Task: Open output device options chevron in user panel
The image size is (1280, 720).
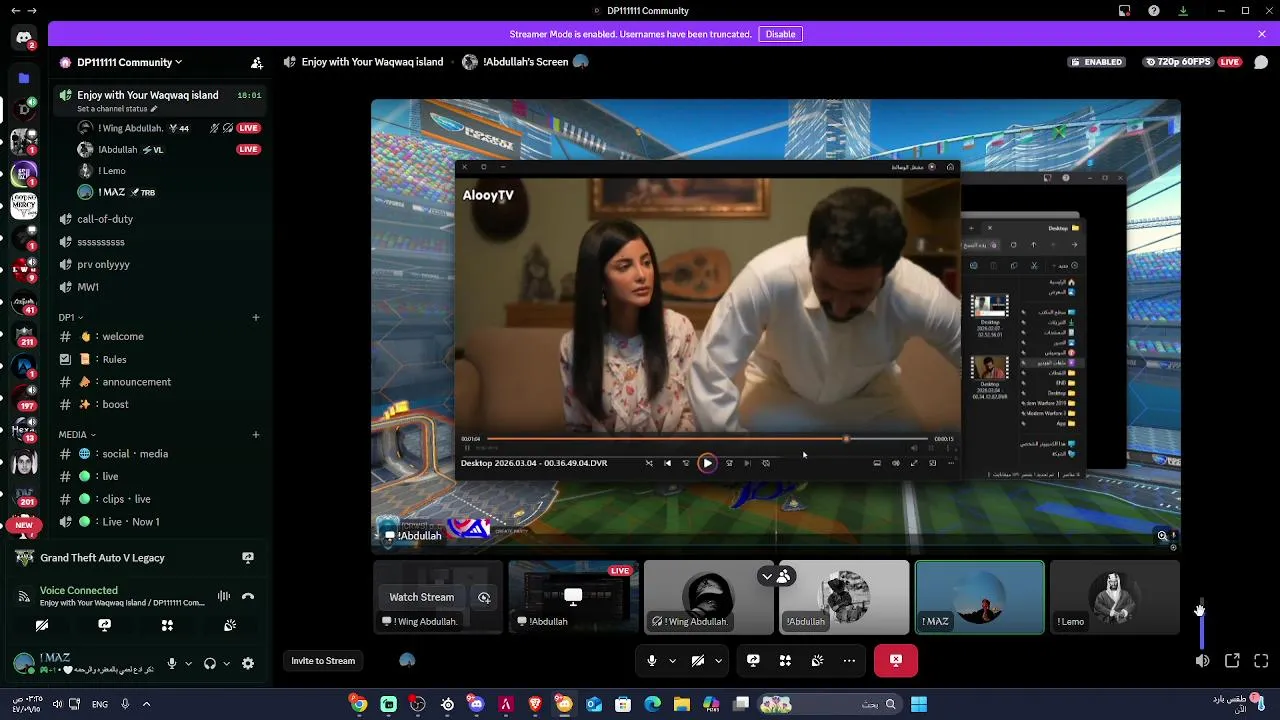Action: tap(226, 663)
